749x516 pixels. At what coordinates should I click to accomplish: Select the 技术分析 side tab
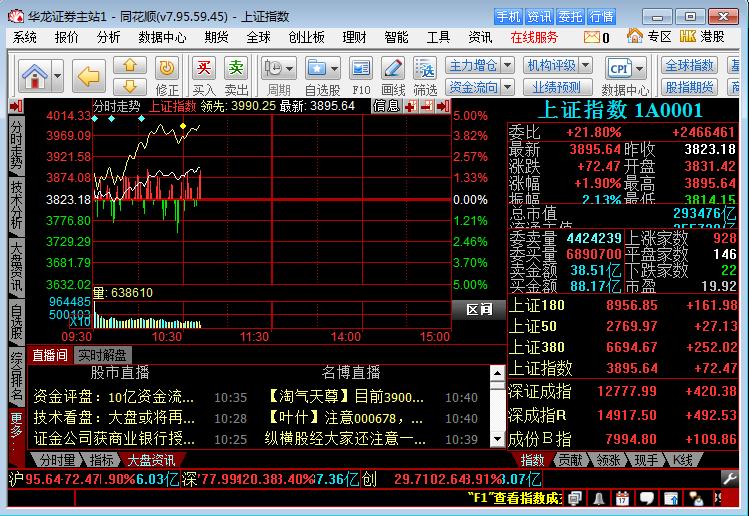(16, 205)
